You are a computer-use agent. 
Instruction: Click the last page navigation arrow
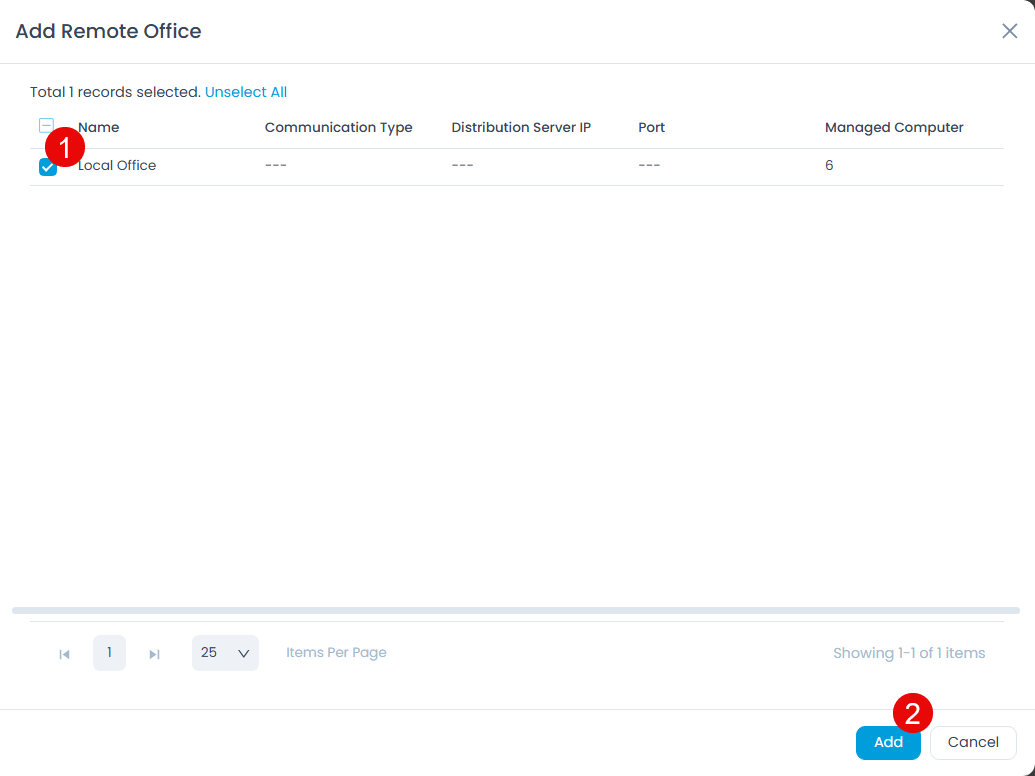(x=154, y=653)
